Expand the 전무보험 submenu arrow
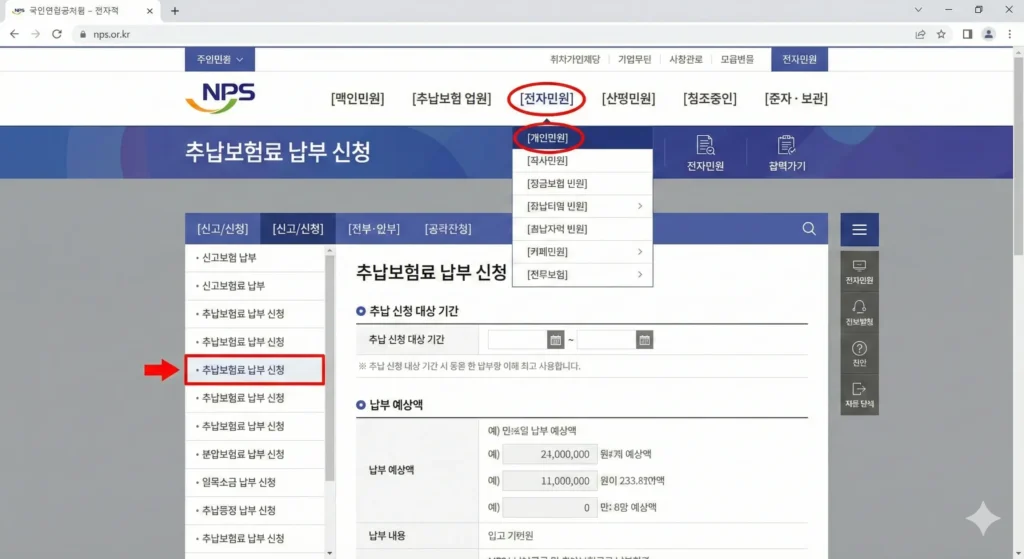This screenshot has height=559, width=1024. (x=639, y=275)
